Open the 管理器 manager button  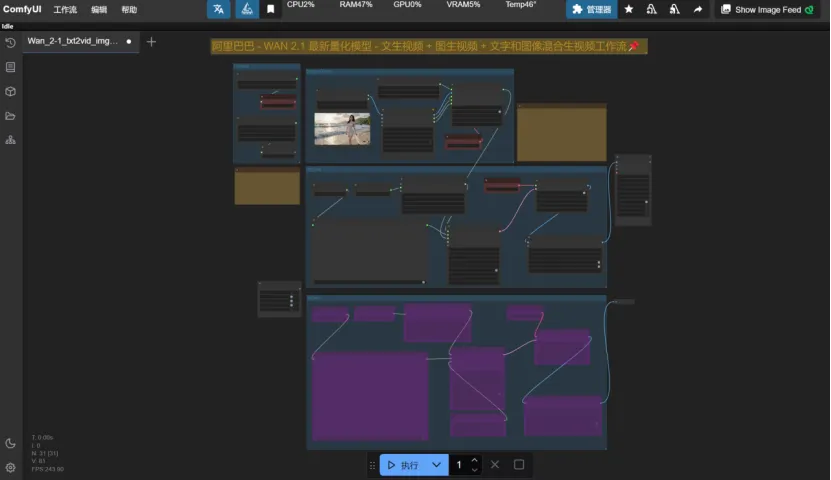click(591, 9)
